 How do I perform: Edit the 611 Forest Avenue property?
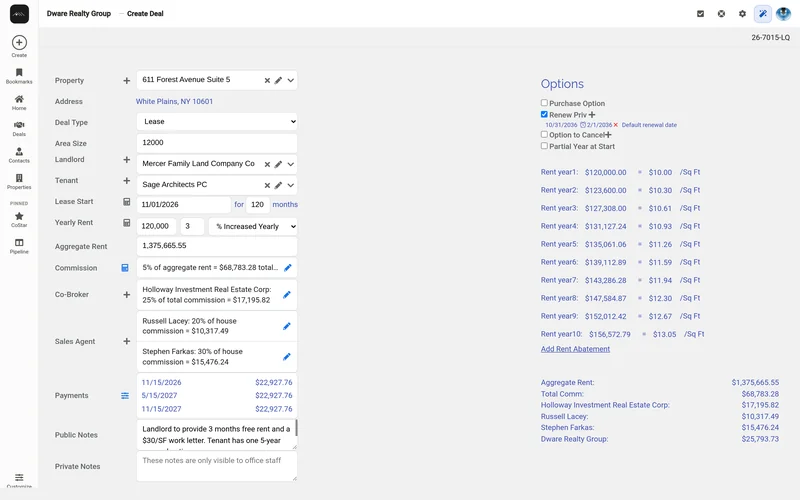tap(278, 81)
